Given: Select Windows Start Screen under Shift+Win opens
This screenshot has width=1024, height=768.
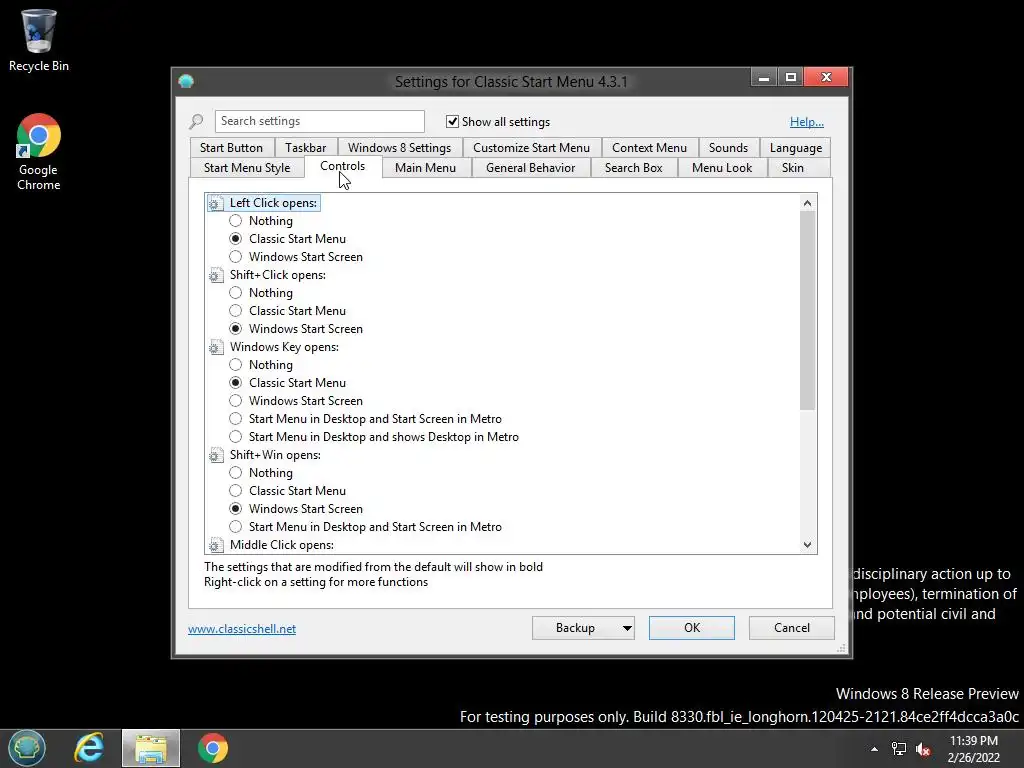Looking at the screenshot, I should pos(236,509).
